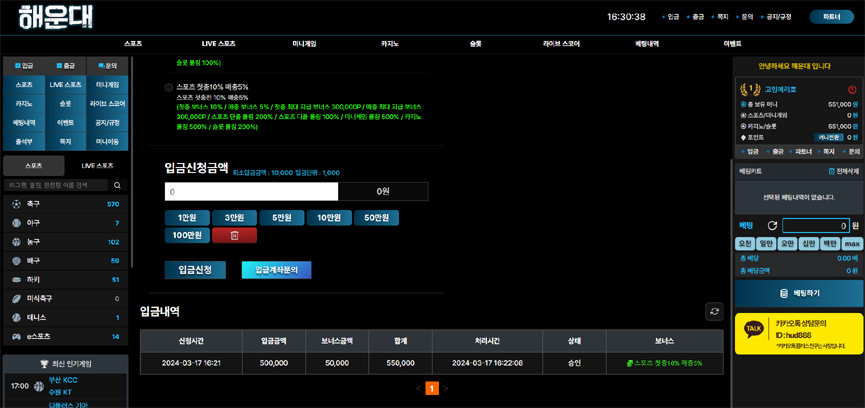Switch to LIVE 스포츠 tab in sidebar
The width and height of the screenshot is (865, 408).
97,165
